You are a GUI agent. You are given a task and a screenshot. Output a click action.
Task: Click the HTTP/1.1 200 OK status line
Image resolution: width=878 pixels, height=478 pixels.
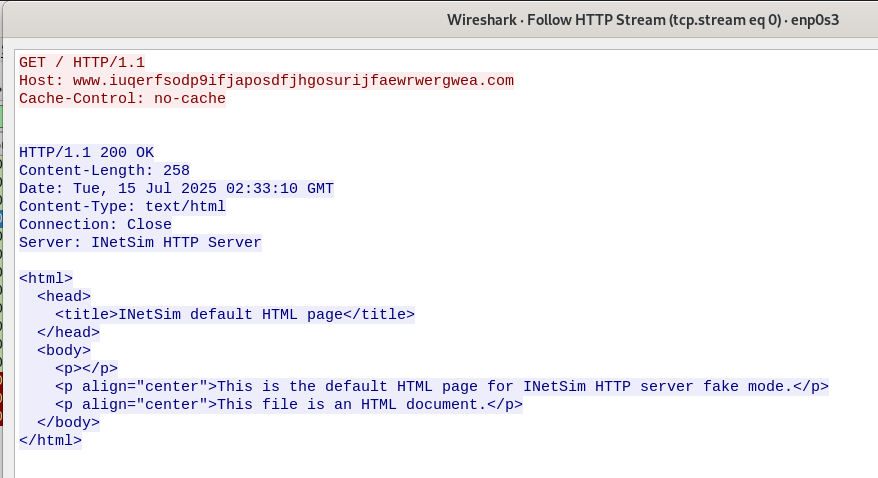86,152
